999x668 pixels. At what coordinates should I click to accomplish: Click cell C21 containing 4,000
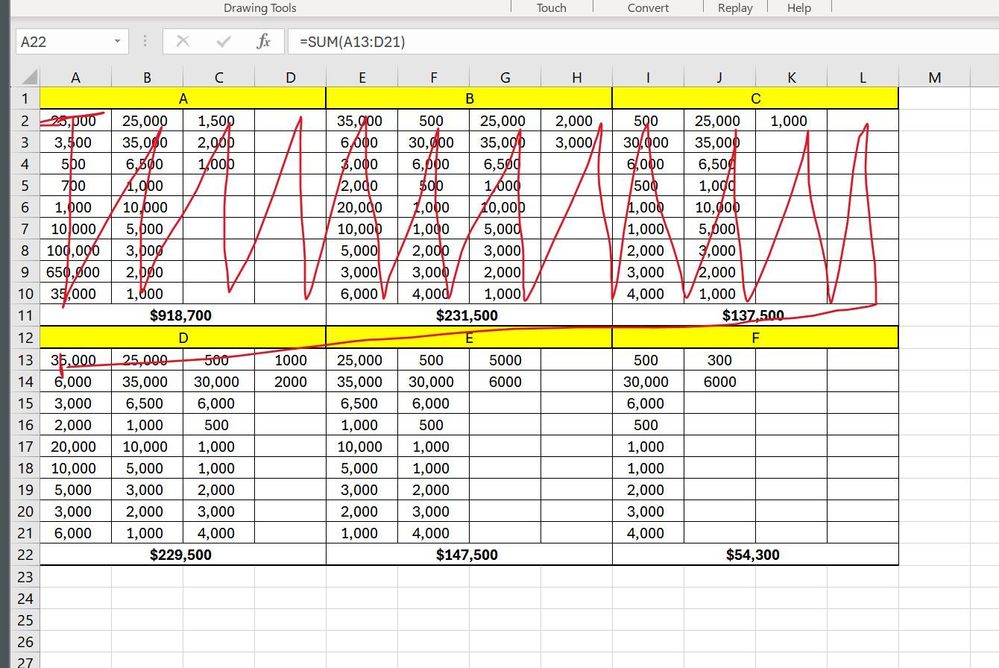219,533
